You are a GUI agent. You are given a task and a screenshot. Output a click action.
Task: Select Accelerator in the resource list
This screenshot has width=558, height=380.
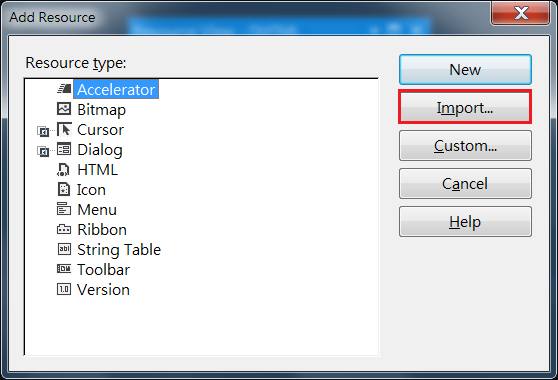point(116,89)
